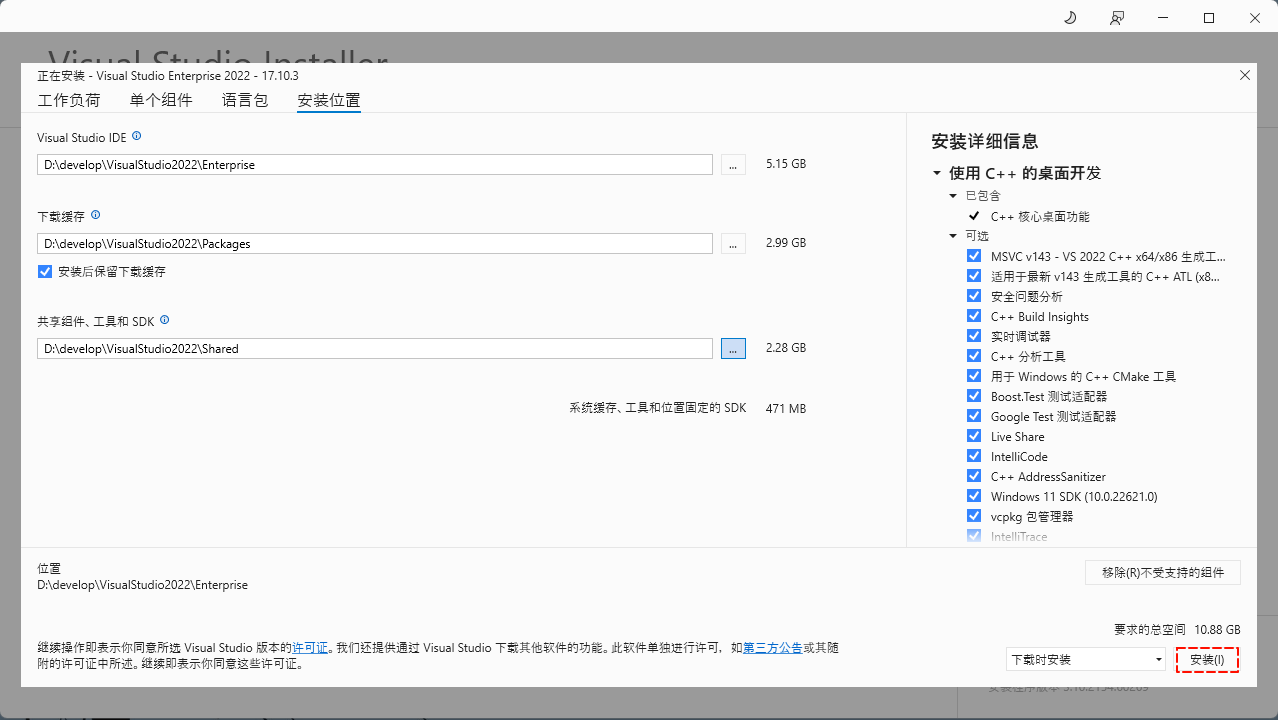1278x720 pixels.
Task: Browse for shared components folder
Action: click(x=733, y=348)
